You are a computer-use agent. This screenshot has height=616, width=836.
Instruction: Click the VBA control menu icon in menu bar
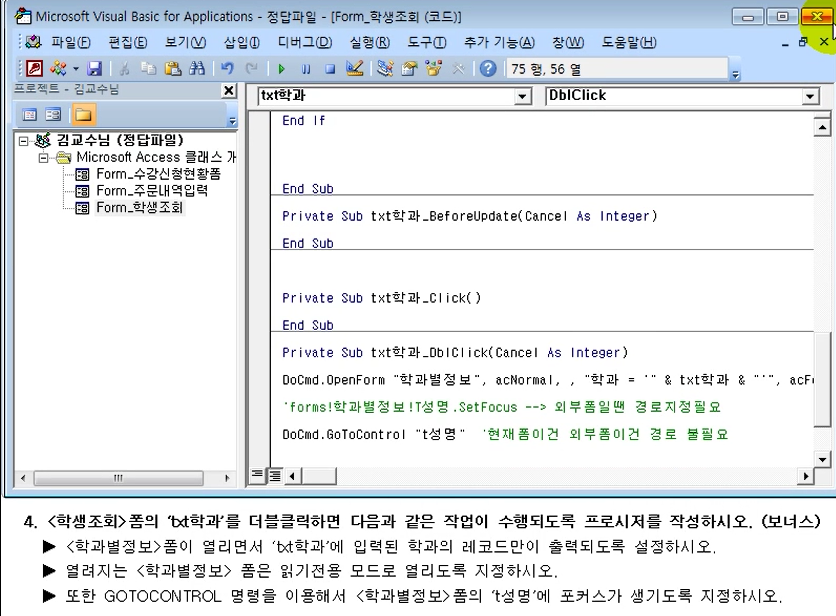click(x=34, y=42)
